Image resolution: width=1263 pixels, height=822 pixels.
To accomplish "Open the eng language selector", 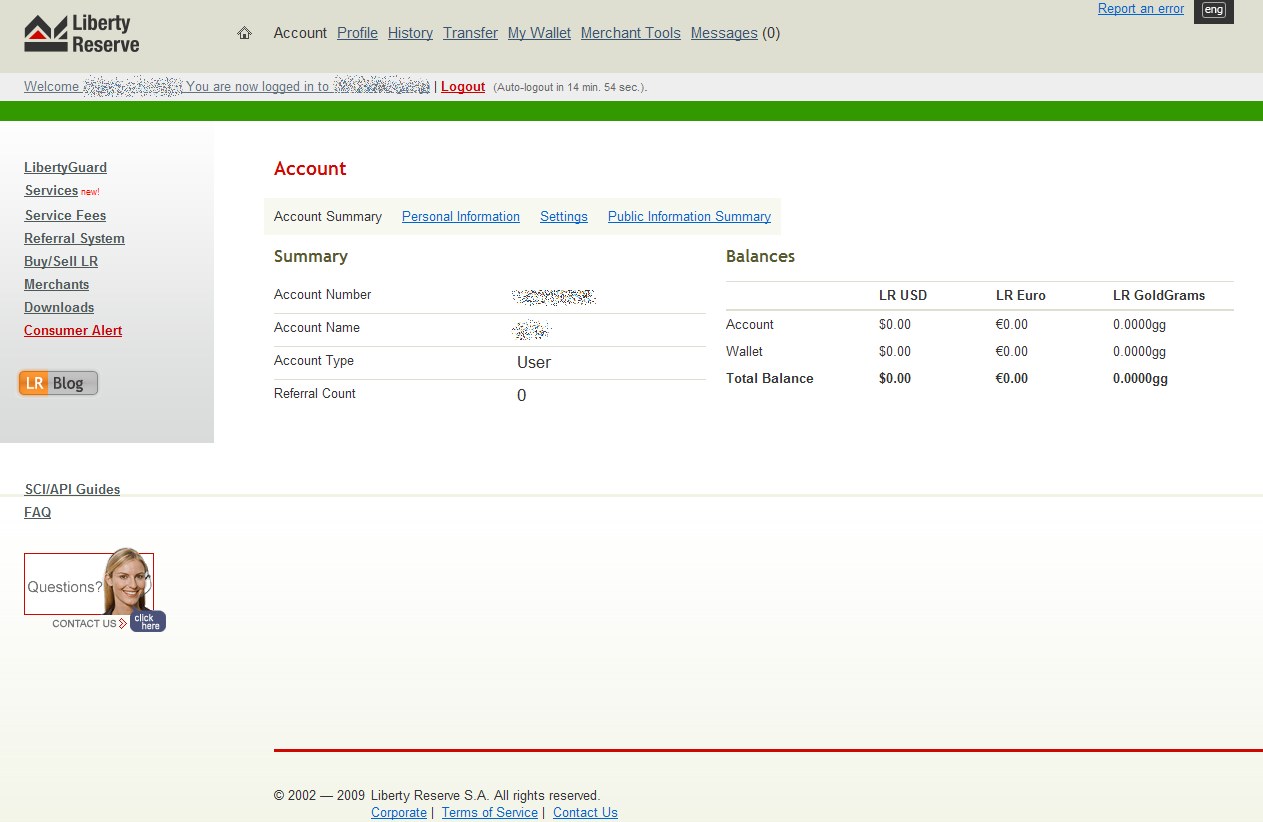I will point(1213,10).
